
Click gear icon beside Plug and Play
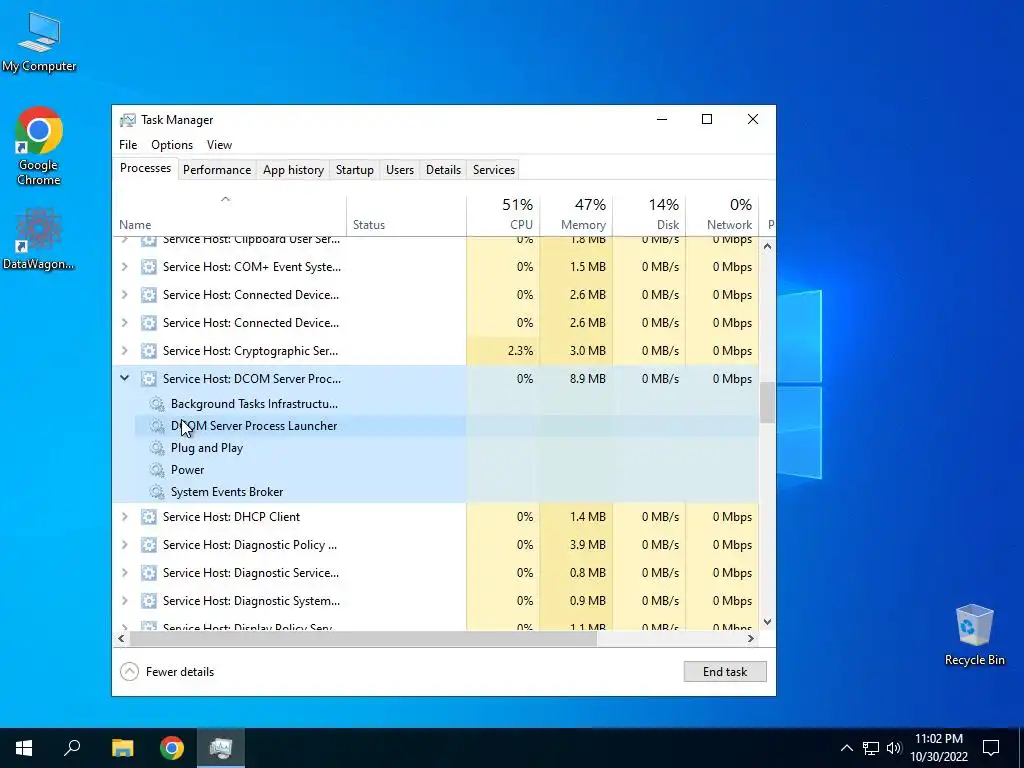tap(157, 448)
